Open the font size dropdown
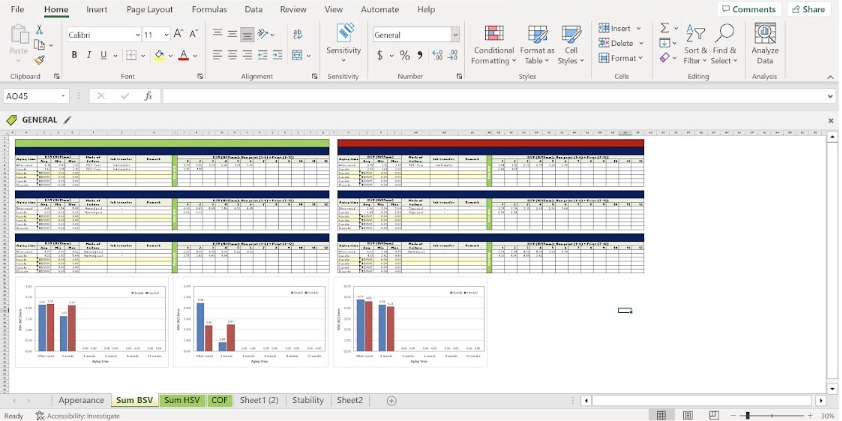The height and width of the screenshot is (421, 842). [x=166, y=35]
